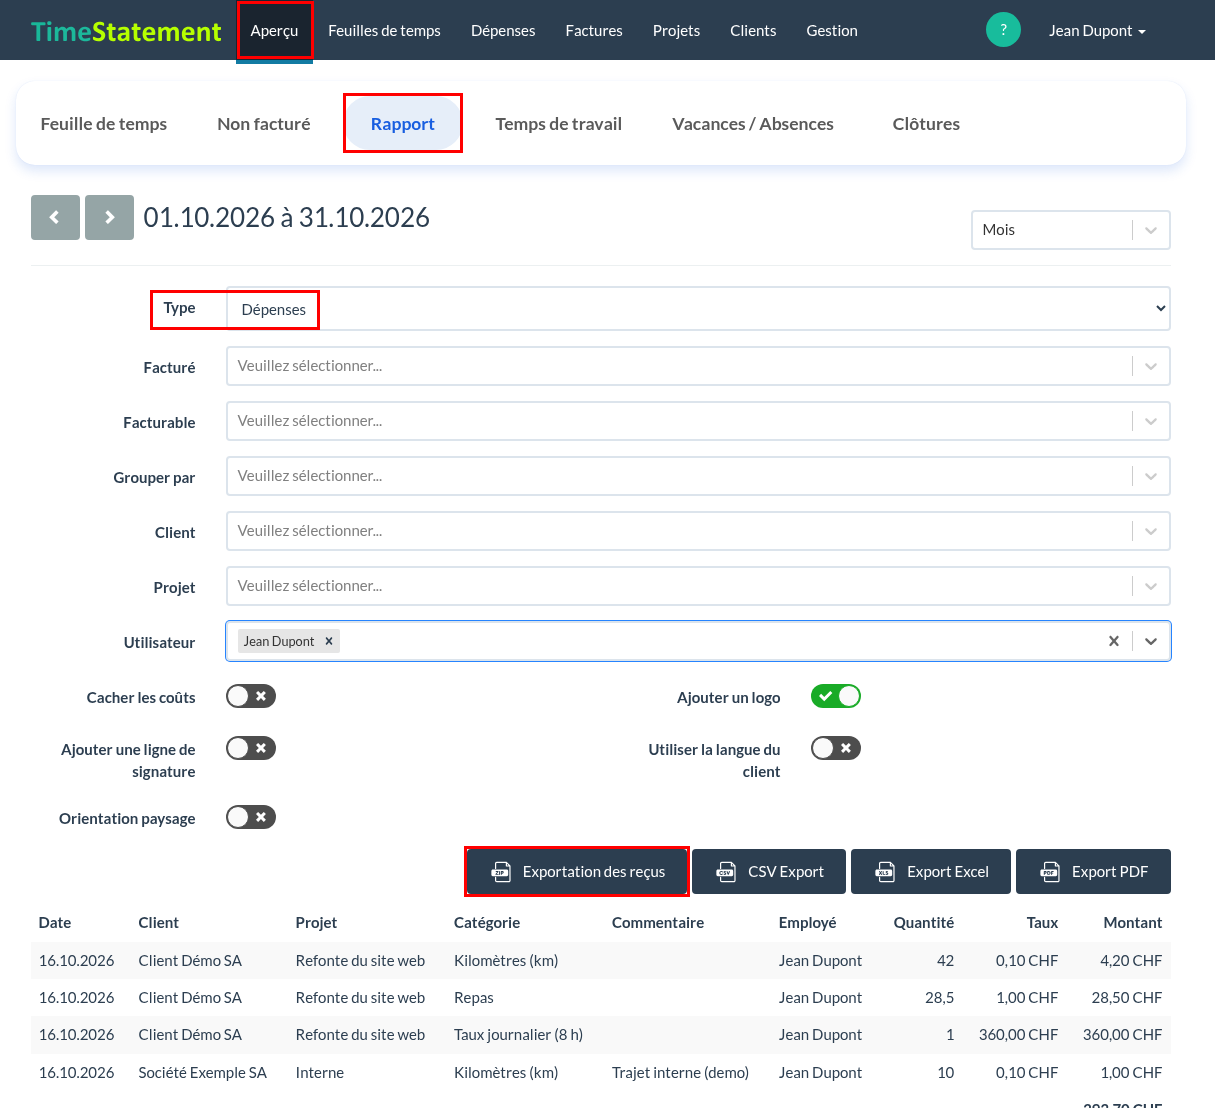Expand the Facturé selector

click(x=698, y=366)
